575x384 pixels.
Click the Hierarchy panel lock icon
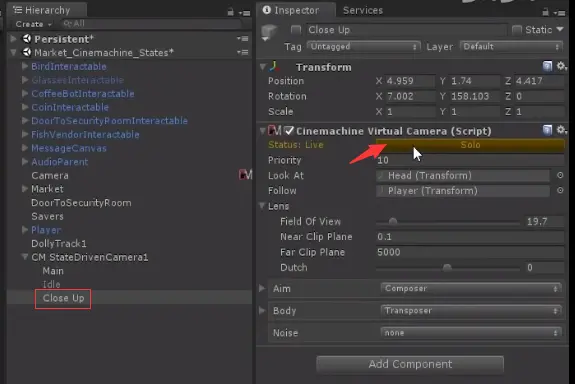(230, 12)
